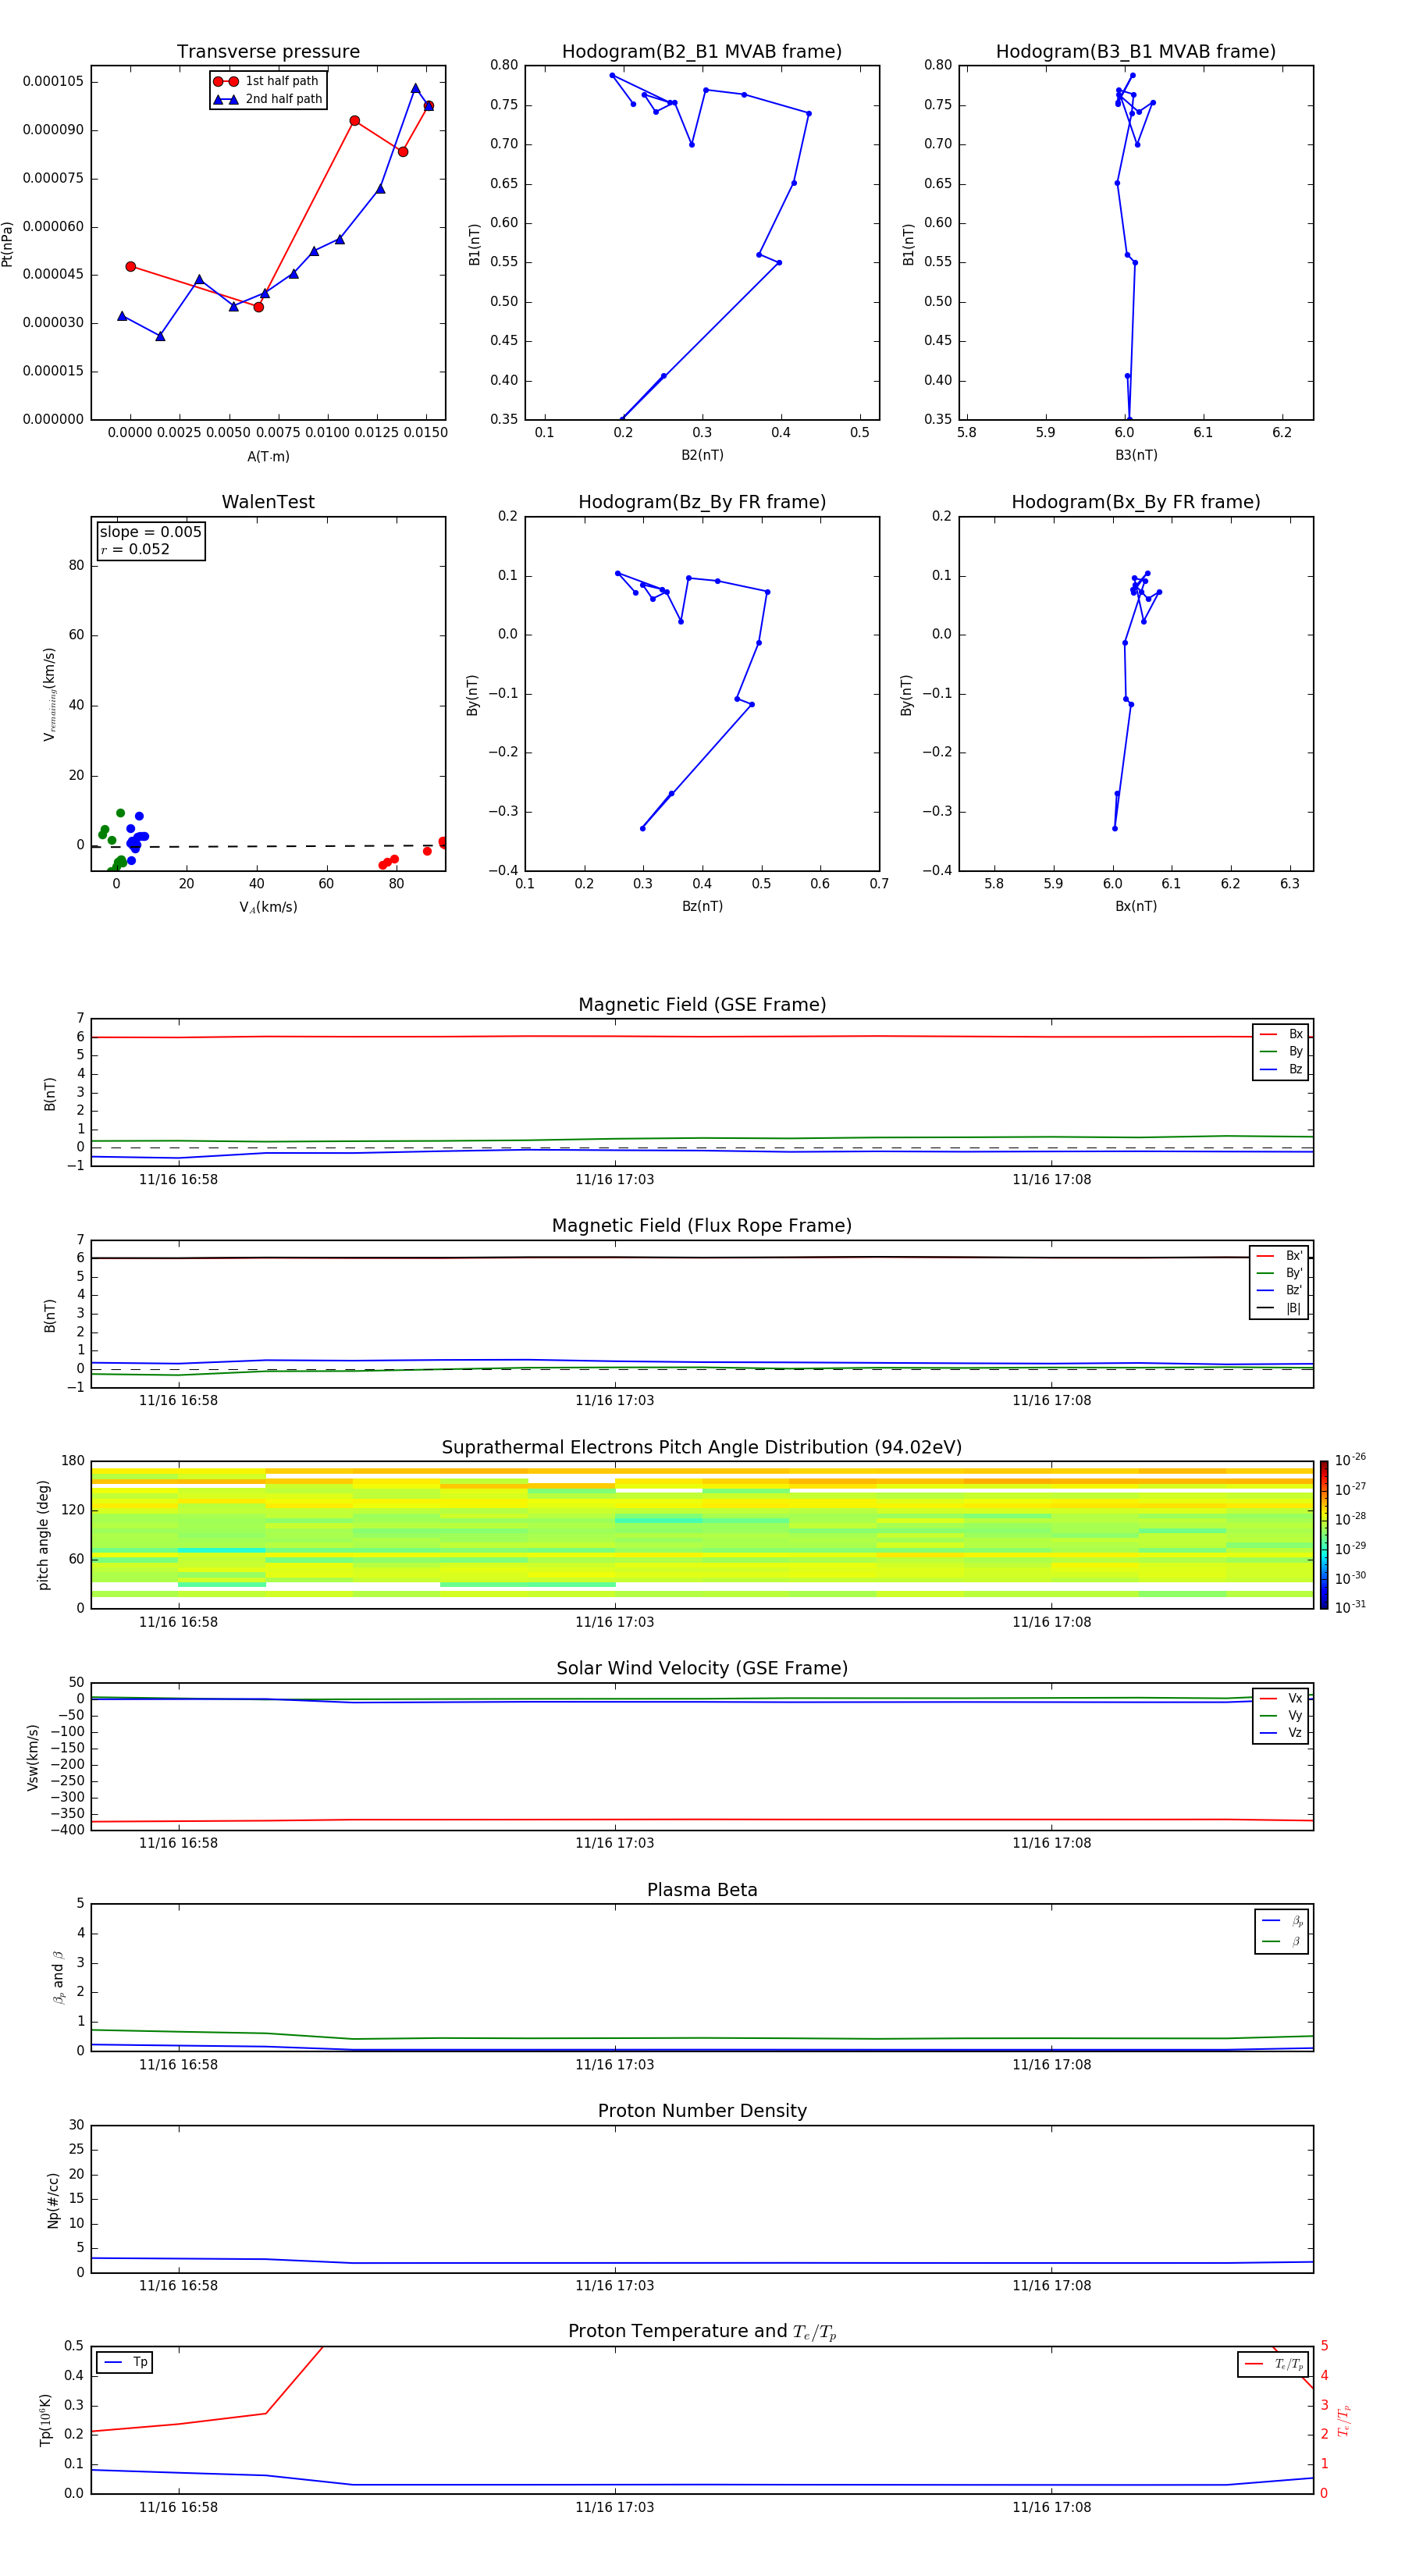Click the 'Hodogram(Bx_By FR frame)' title
This screenshot has width=1405, height=2576.
tap(1136, 501)
